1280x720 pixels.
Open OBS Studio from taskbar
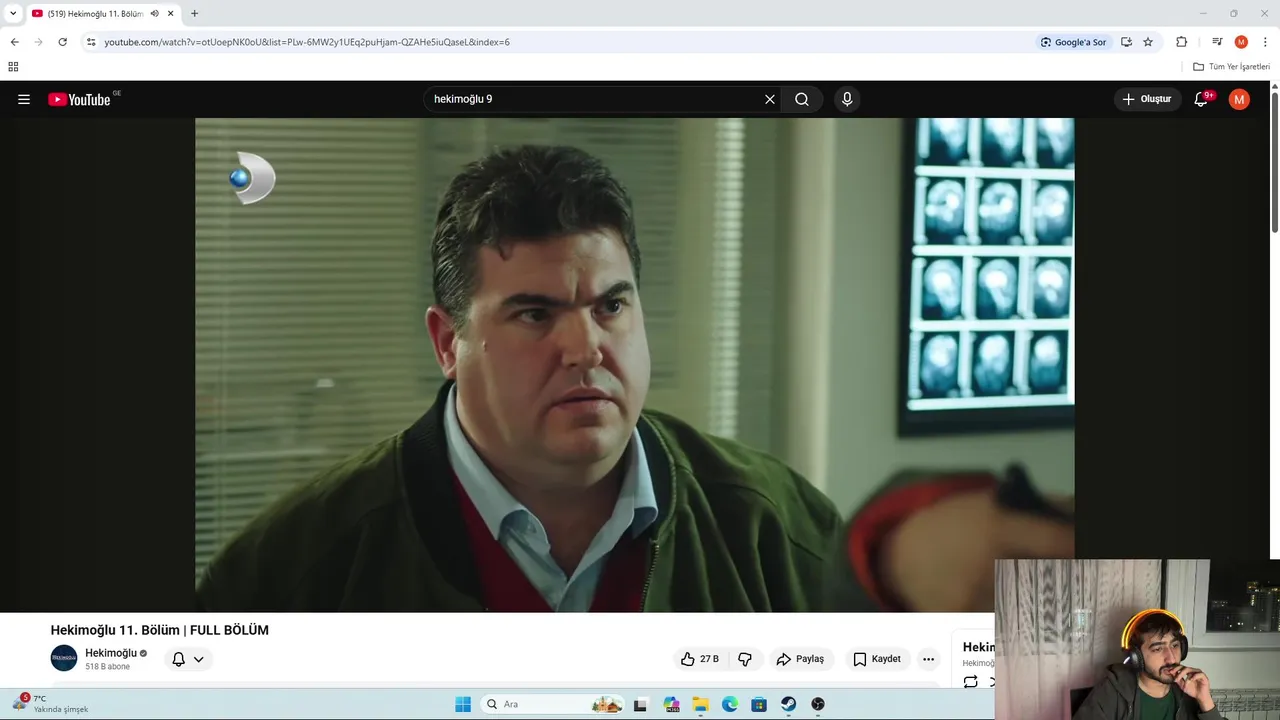coord(818,704)
